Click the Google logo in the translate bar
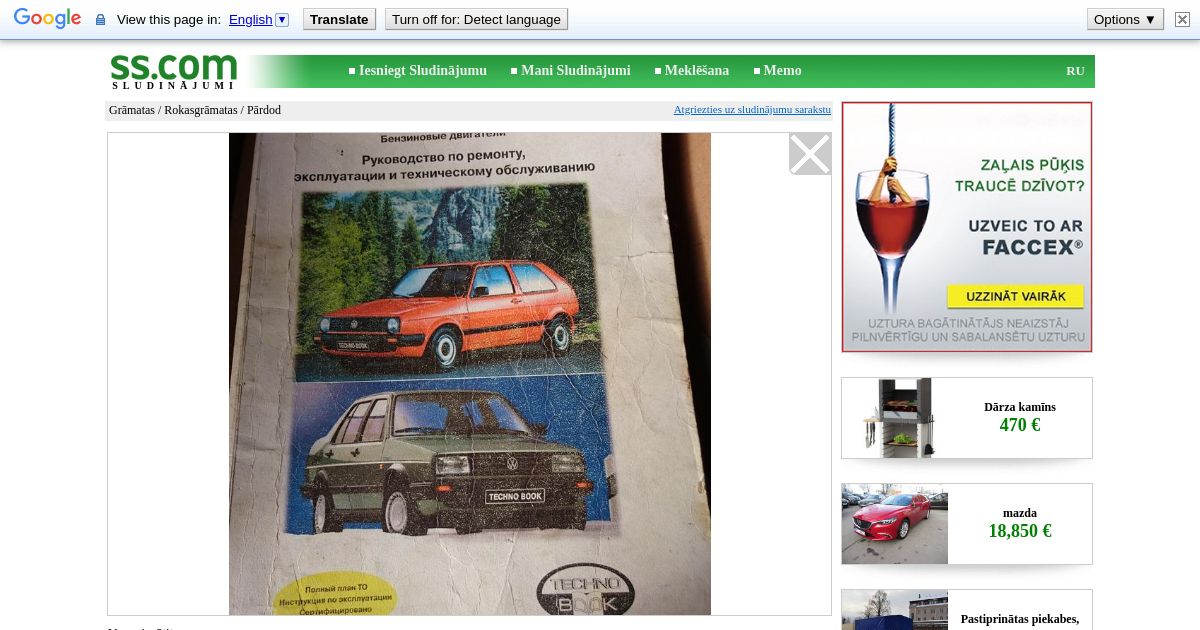Image resolution: width=1200 pixels, height=630 pixels. tap(47, 19)
